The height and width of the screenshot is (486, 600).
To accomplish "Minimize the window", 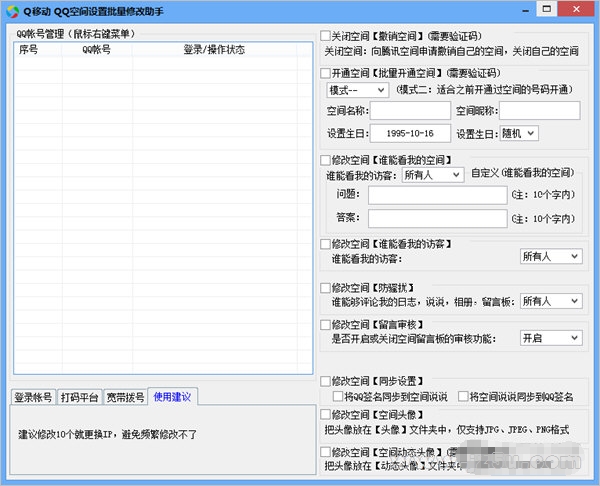I will [526, 10].
